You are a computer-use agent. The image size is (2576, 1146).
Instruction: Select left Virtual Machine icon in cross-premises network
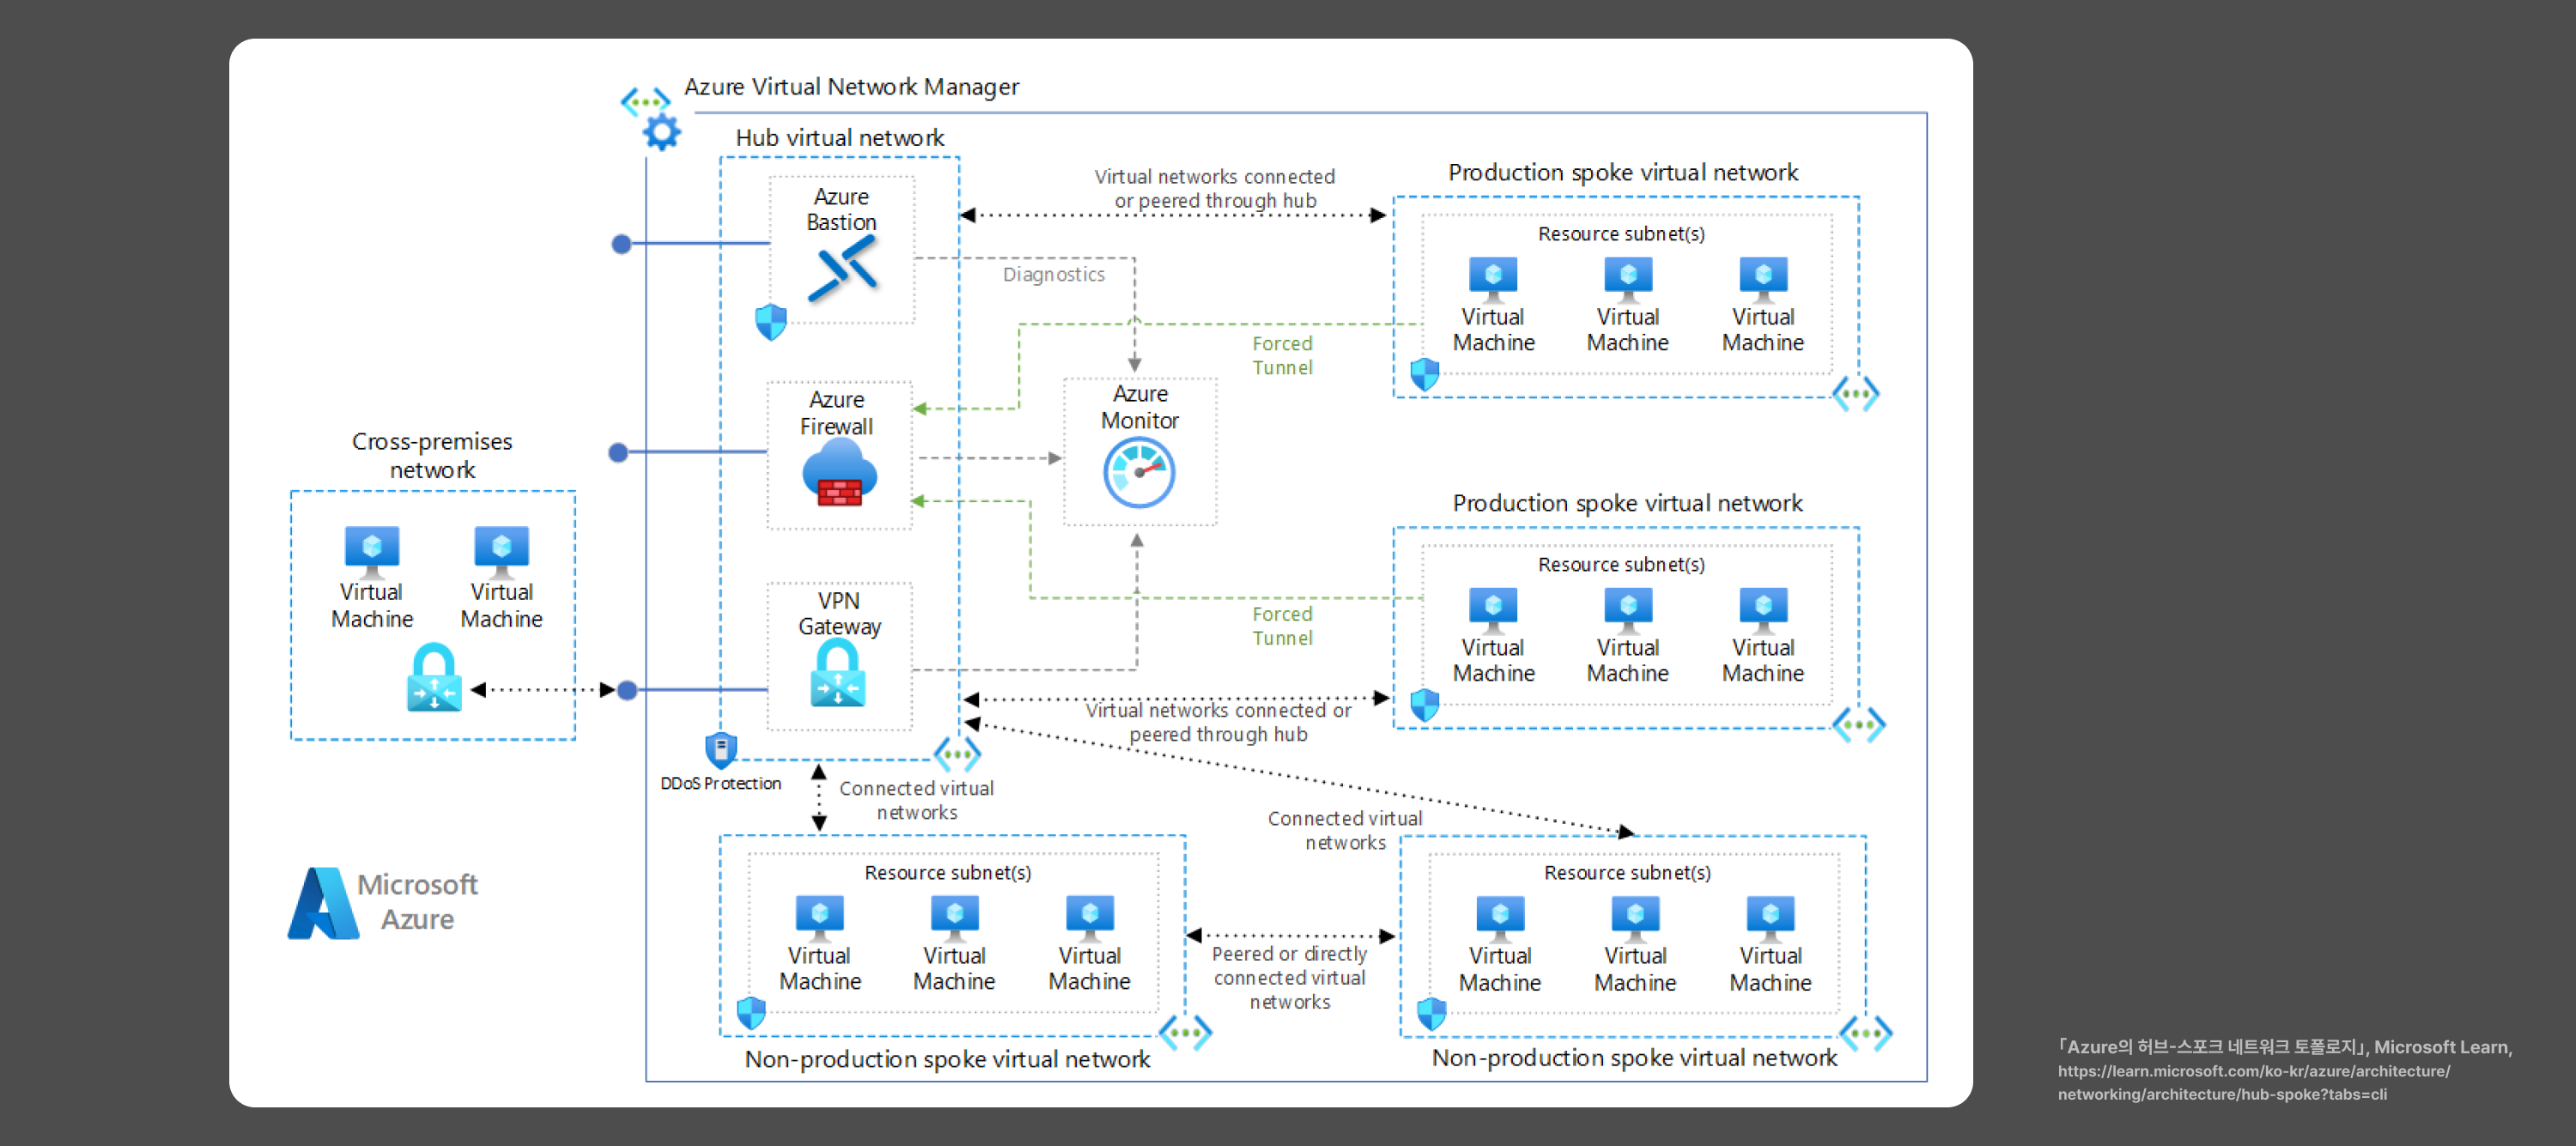click(372, 552)
